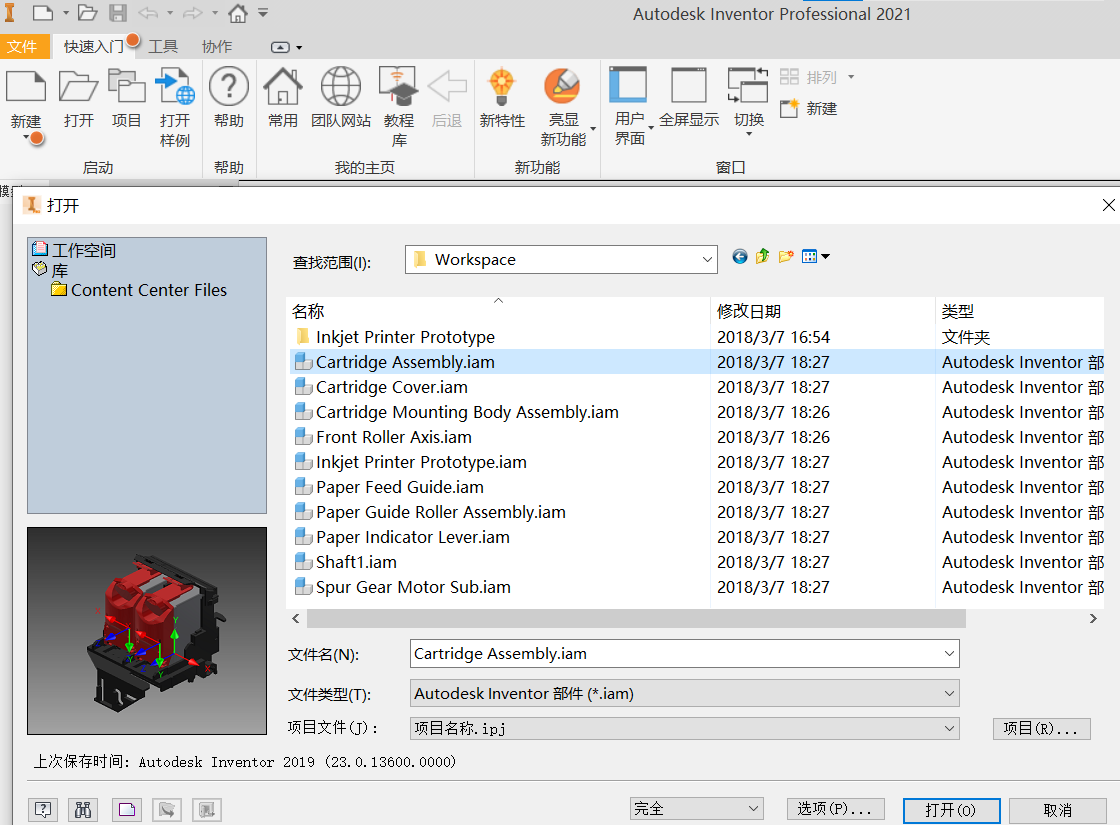Click the Projects (R)... button

1041,729
